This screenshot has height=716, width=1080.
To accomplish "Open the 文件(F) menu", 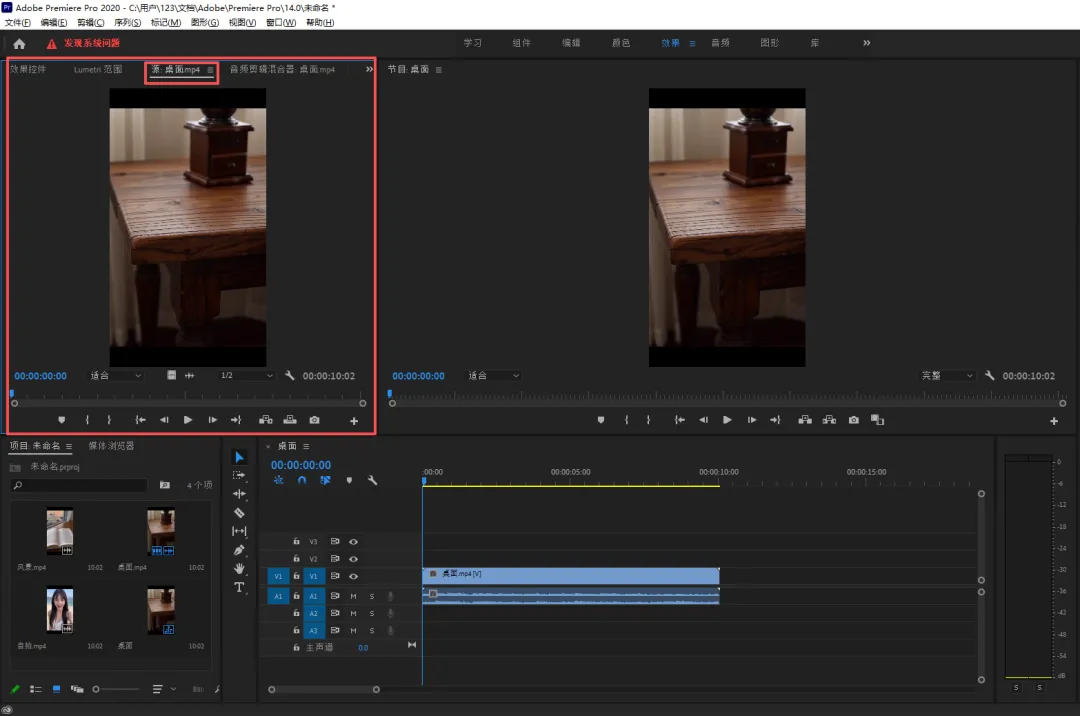I will (18, 22).
